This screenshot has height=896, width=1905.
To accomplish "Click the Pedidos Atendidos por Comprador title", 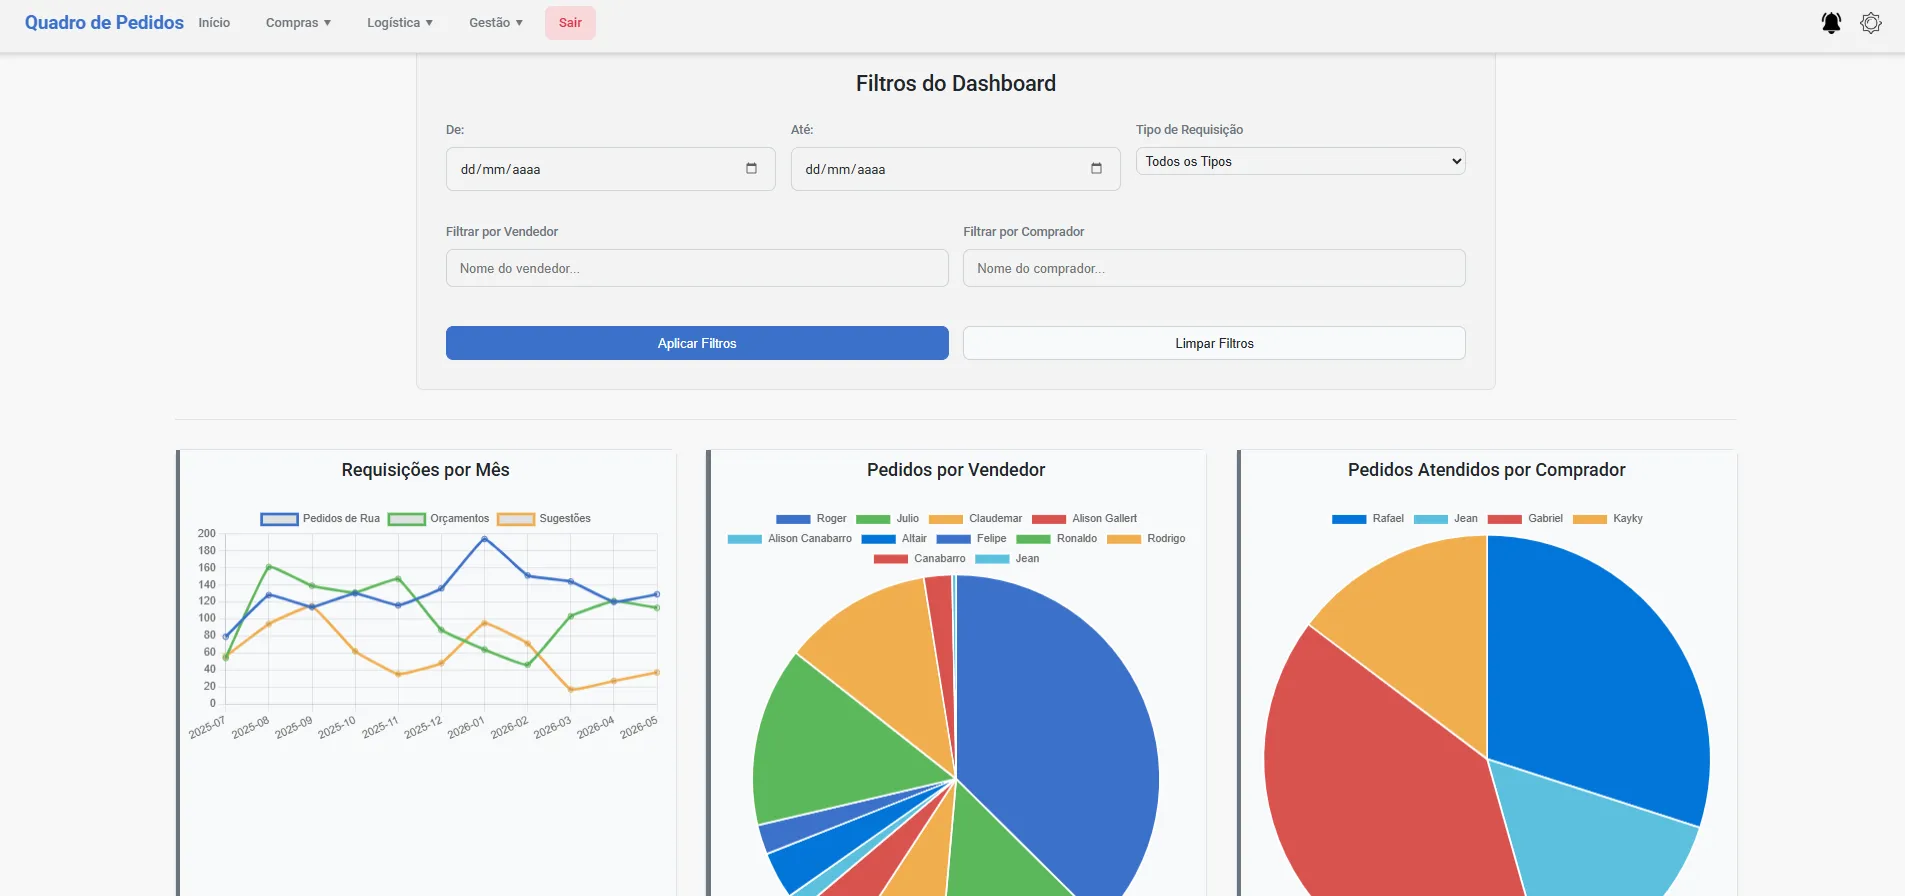I will pyautogui.click(x=1487, y=470).
